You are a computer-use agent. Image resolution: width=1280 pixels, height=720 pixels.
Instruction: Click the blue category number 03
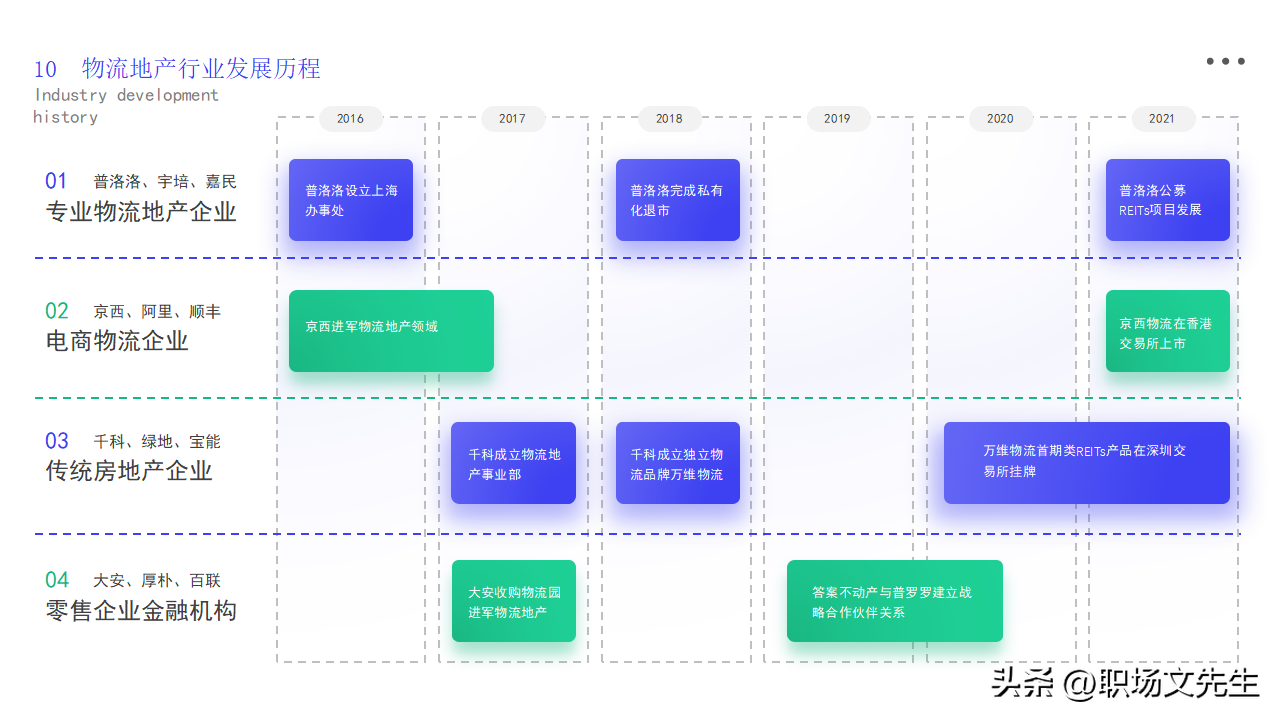(x=57, y=441)
